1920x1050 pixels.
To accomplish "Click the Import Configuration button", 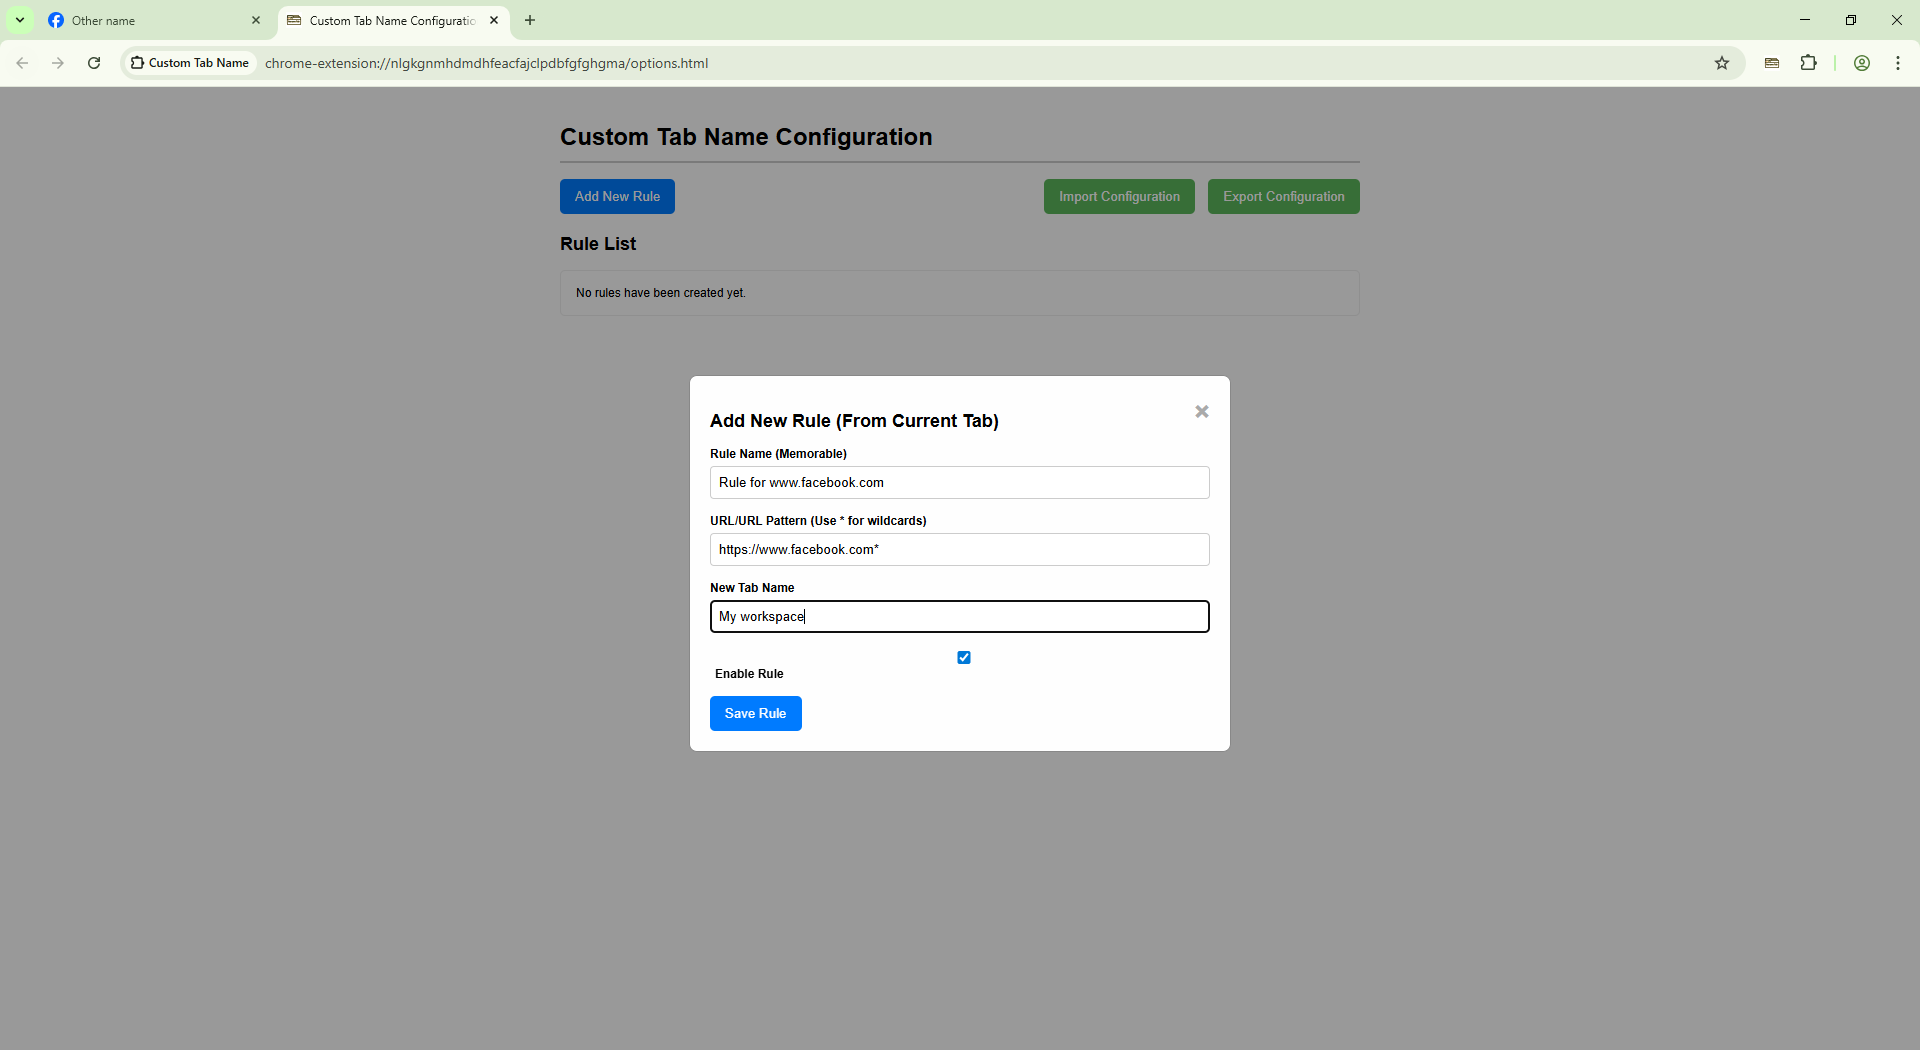I will click(1118, 196).
